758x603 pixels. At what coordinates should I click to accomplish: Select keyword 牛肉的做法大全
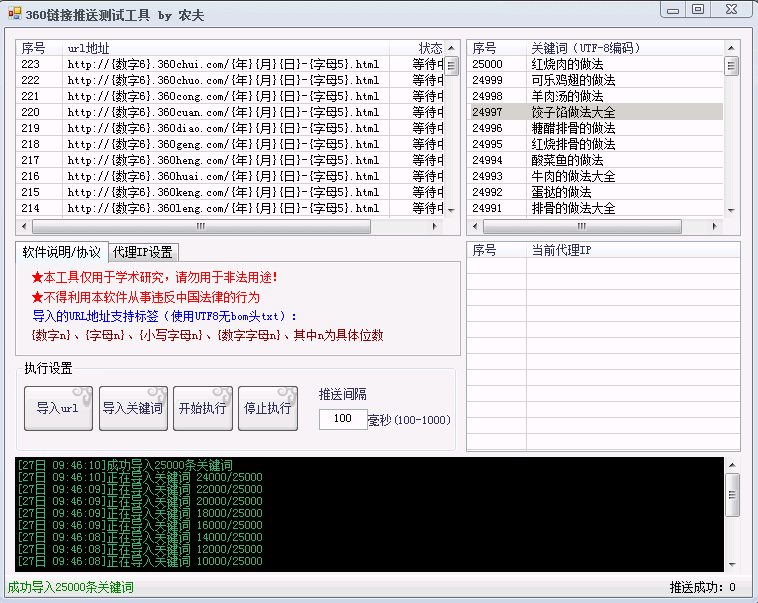point(596,176)
